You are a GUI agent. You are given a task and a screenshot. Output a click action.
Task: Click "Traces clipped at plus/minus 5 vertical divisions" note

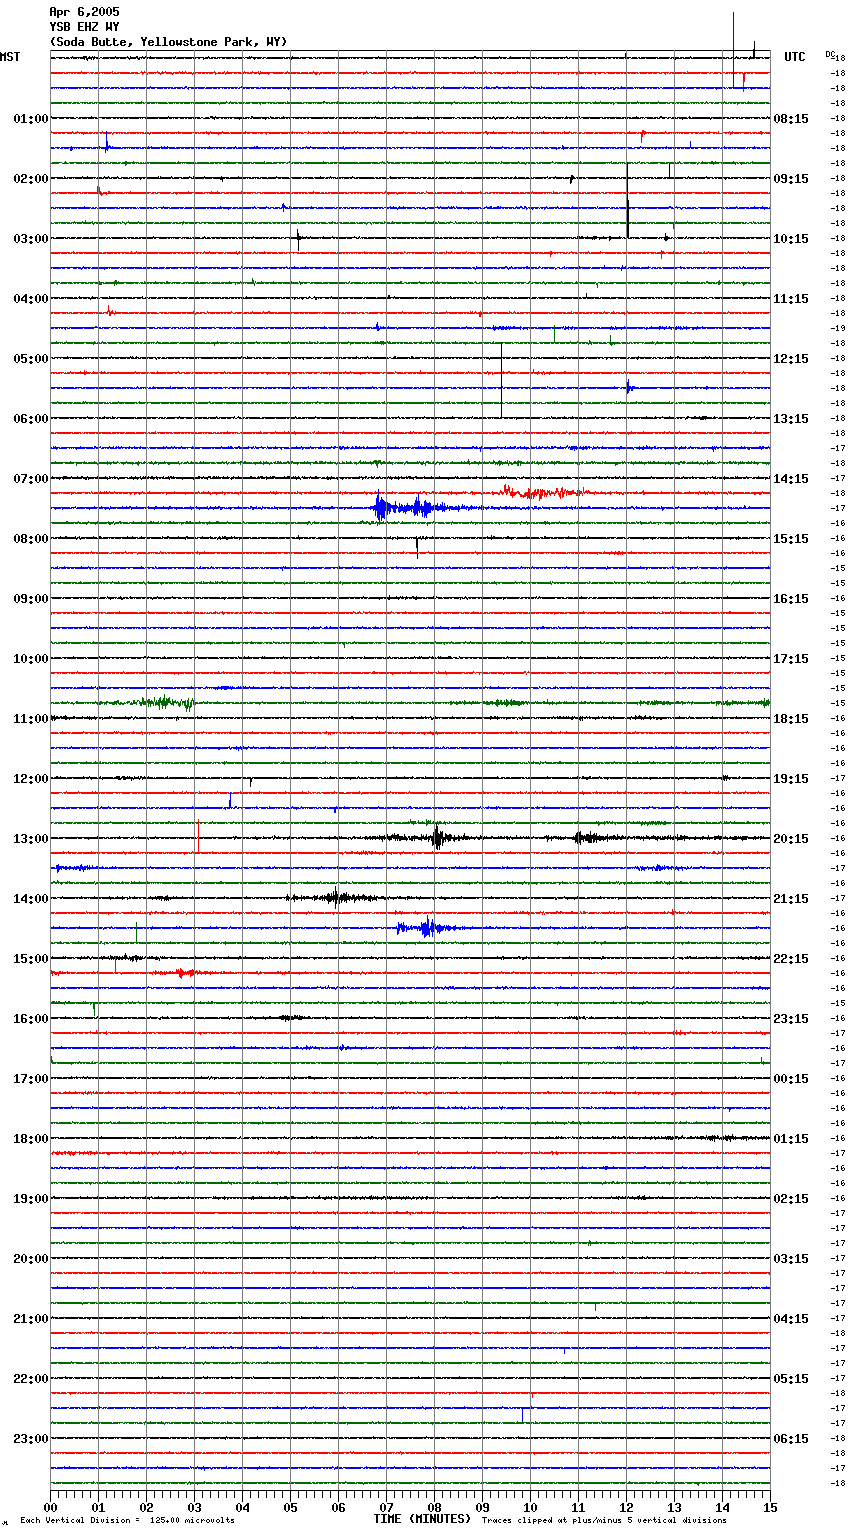click(x=604, y=1520)
